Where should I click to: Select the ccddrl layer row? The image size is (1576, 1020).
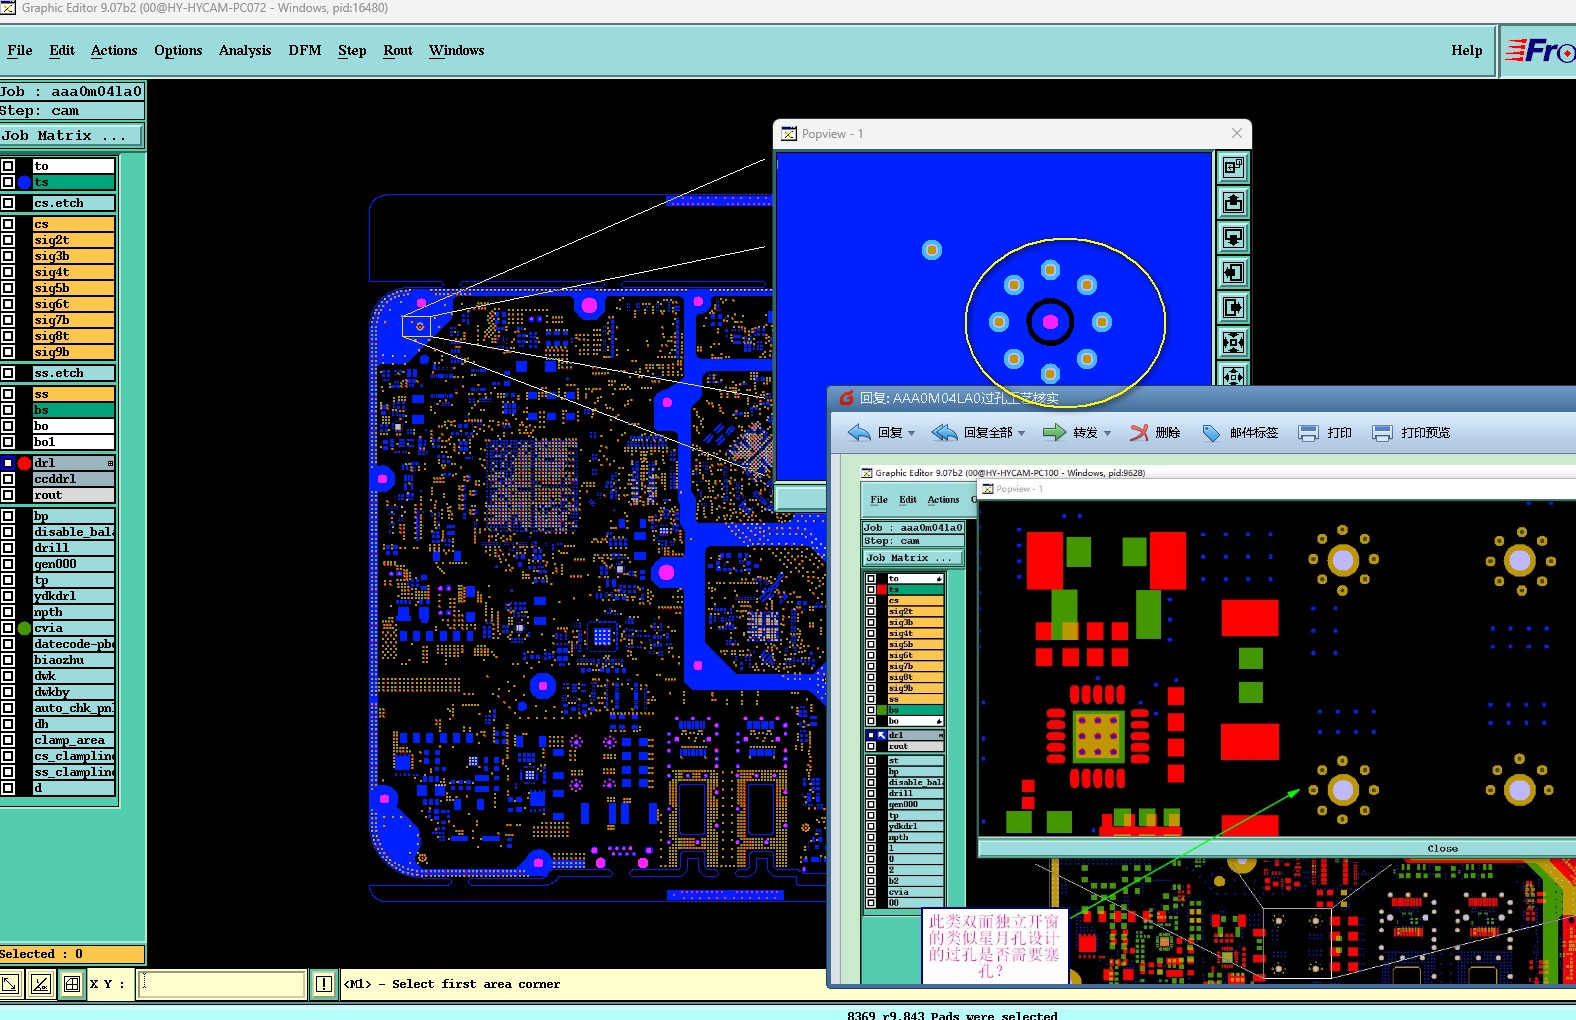point(74,479)
